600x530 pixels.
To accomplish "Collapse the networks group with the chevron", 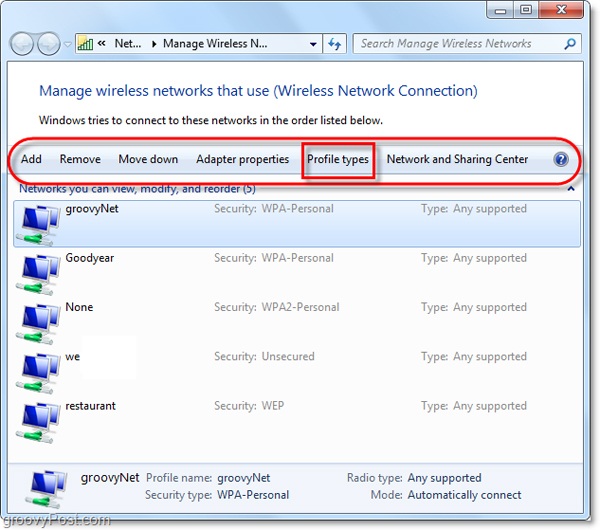I will tap(571, 188).
